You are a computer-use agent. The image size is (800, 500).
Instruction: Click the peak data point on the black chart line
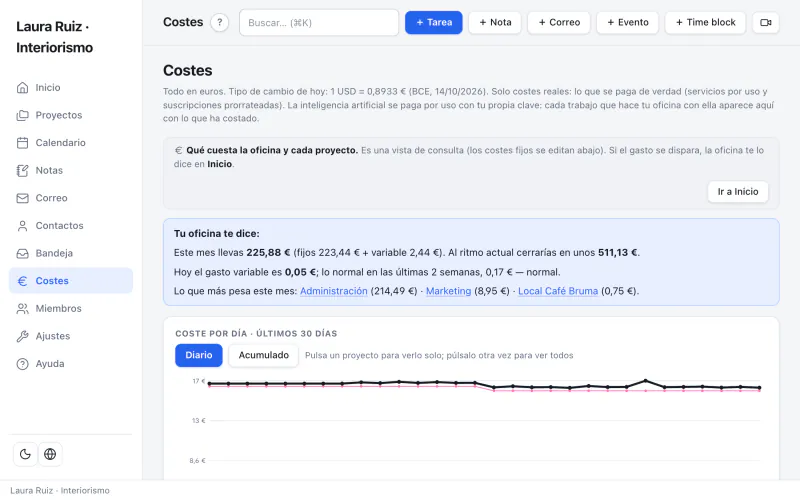click(645, 381)
